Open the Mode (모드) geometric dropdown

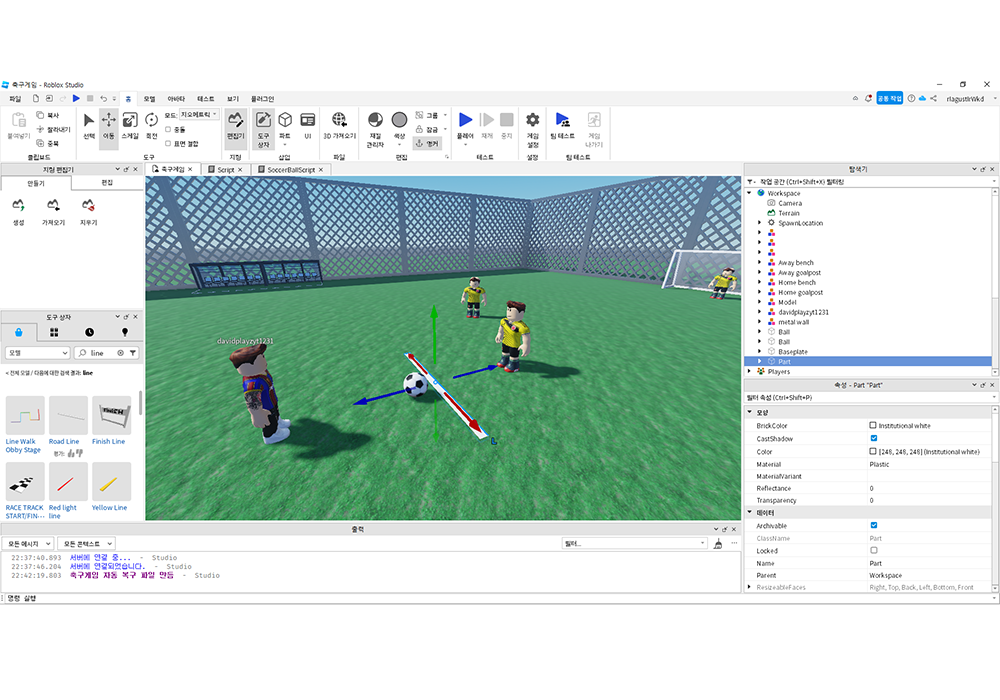click(199, 115)
